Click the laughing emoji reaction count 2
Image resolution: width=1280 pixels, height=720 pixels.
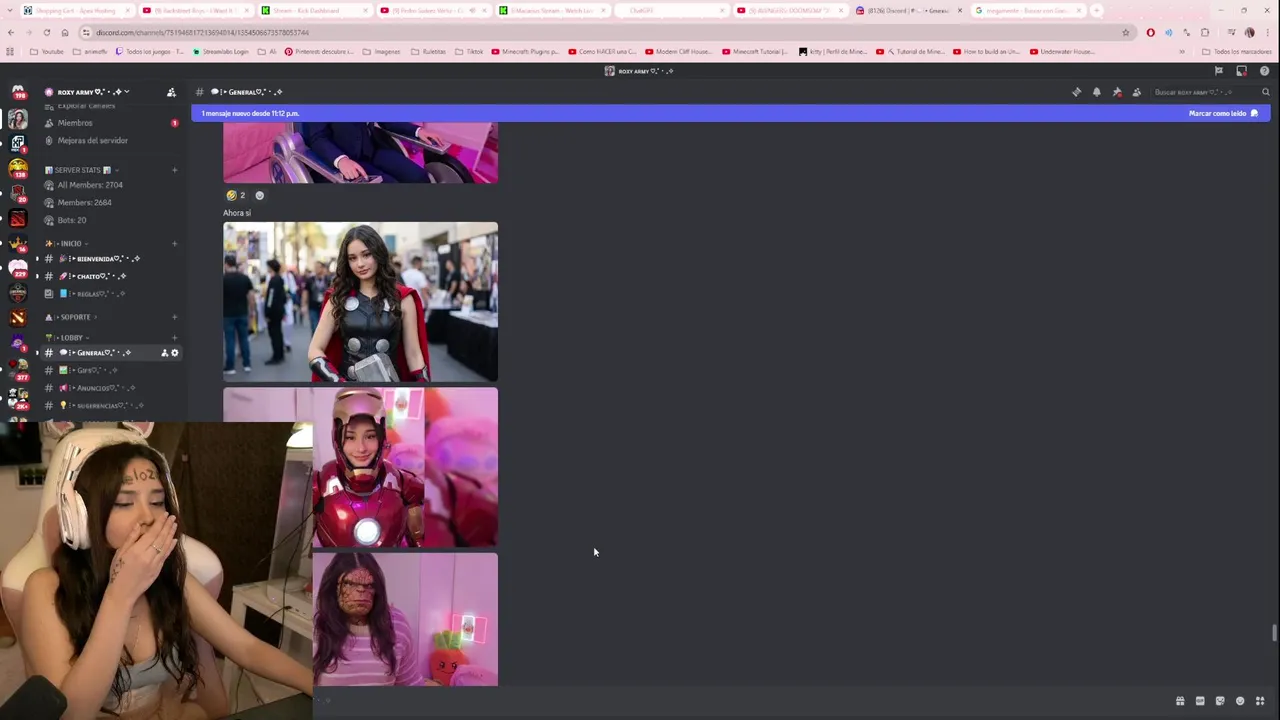coord(236,195)
